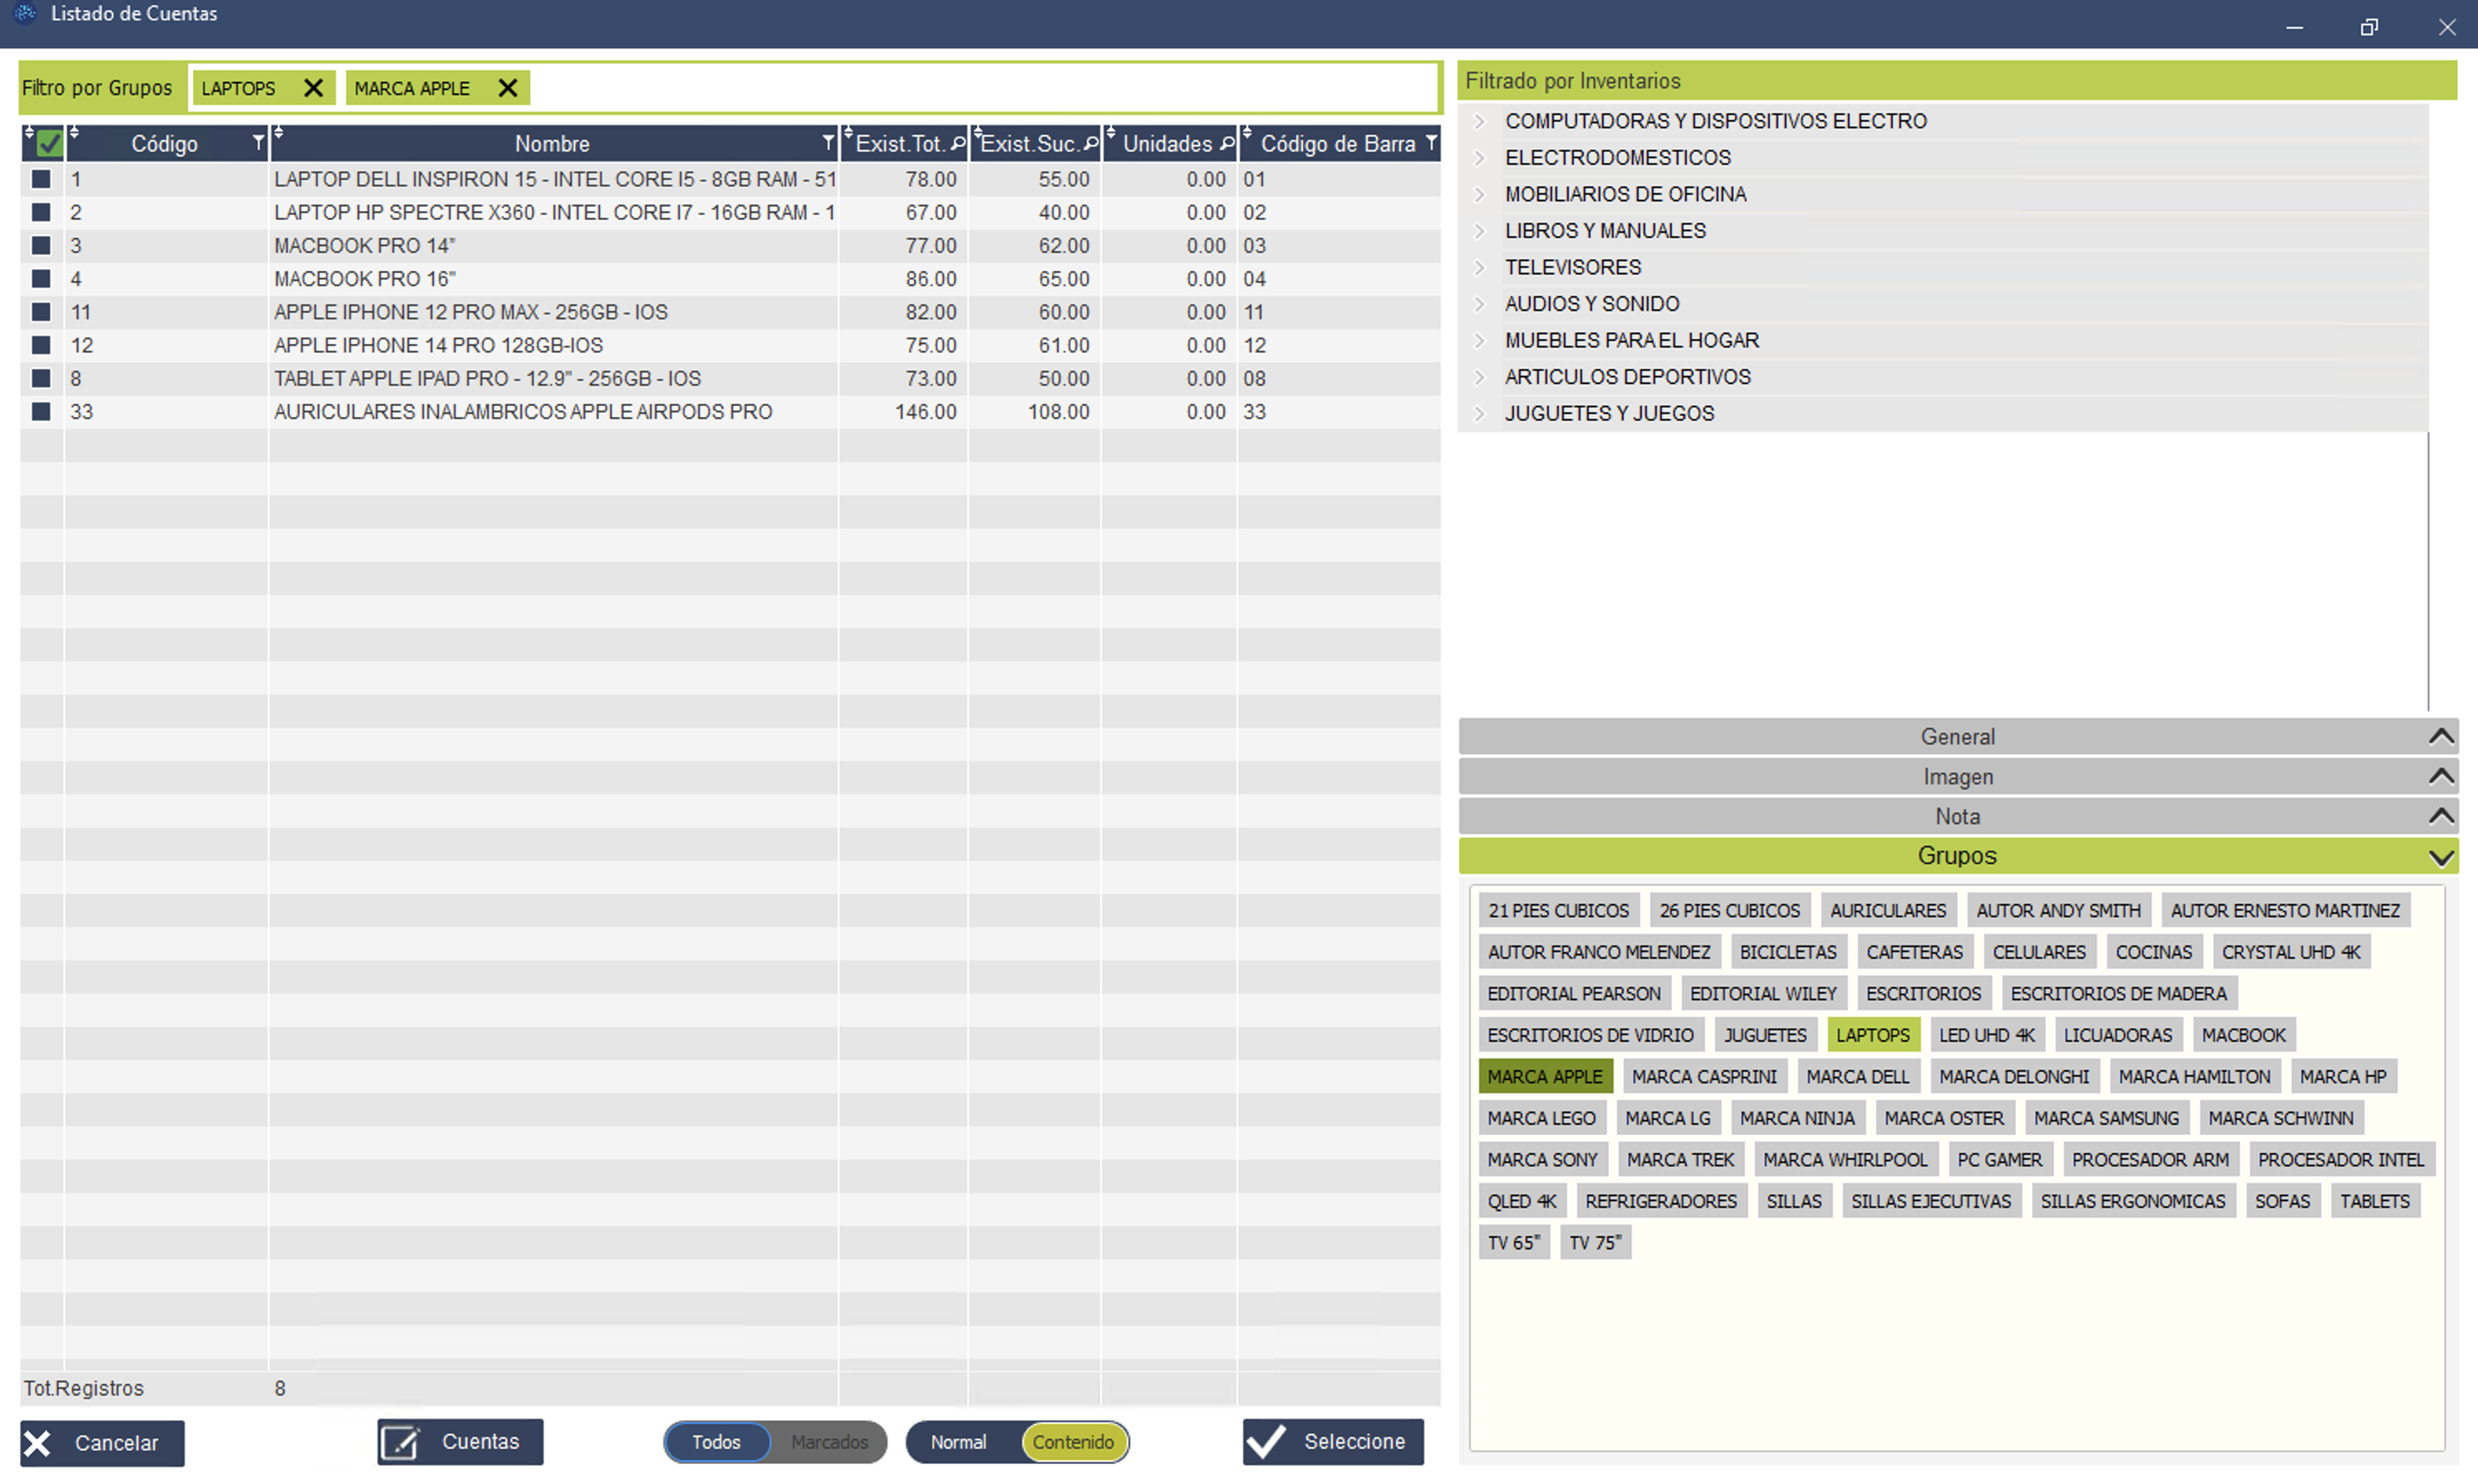The width and height of the screenshot is (2478, 1484).
Task: Expand ARTICULOS DEPORTIVOS tree node
Action: click(x=1481, y=377)
